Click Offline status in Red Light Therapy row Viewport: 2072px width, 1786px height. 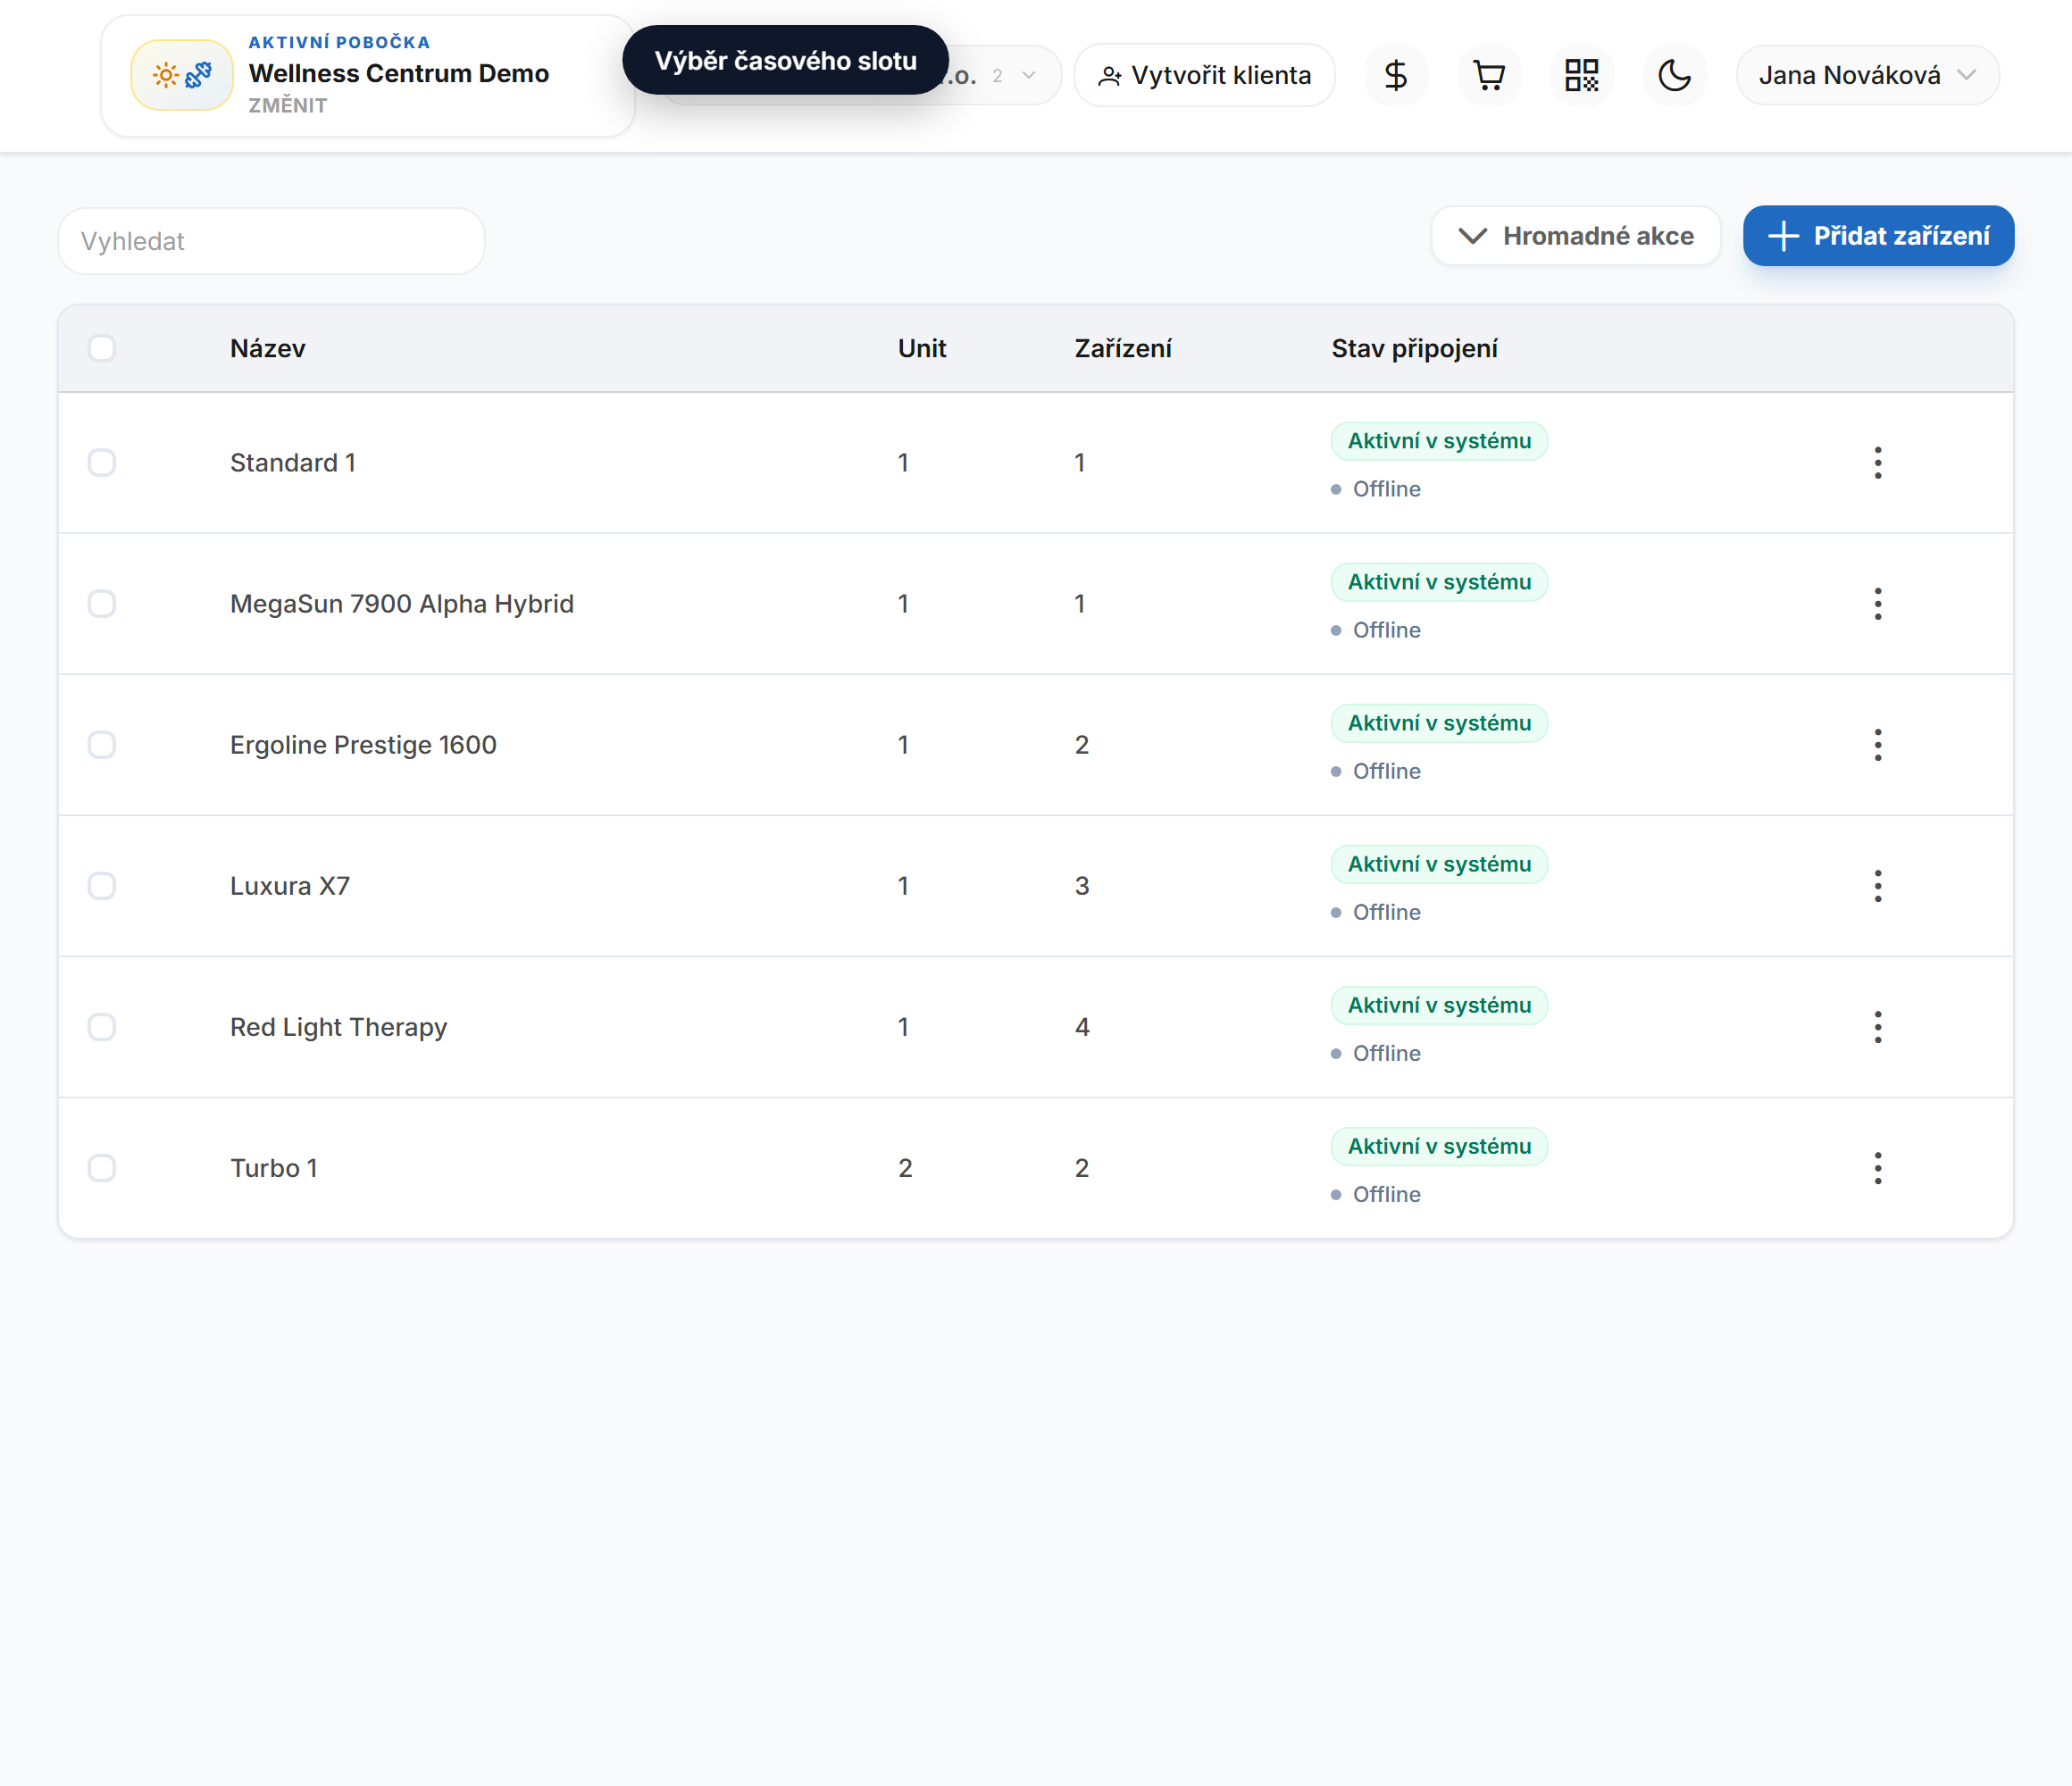point(1376,1053)
